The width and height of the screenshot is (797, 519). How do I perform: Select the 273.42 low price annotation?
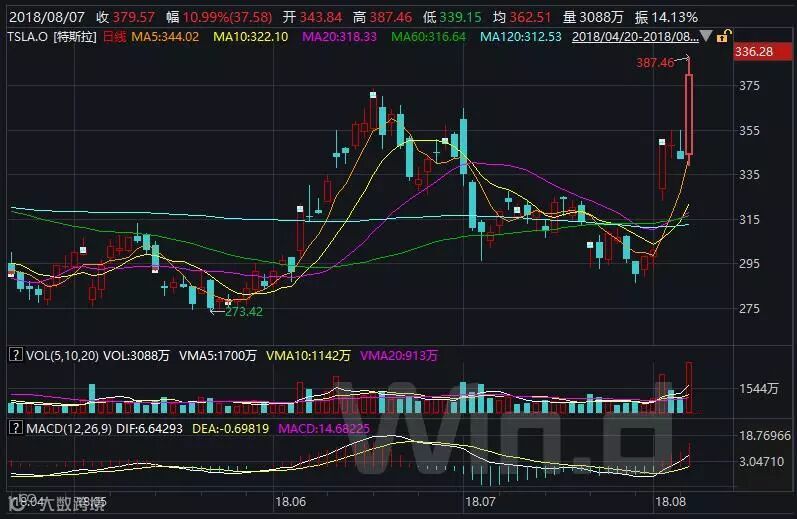click(244, 311)
